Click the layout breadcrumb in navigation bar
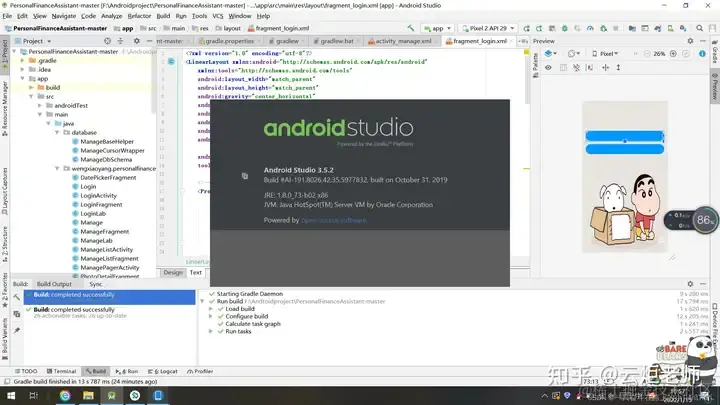Screen dimensions: 720x405 coord(232,28)
